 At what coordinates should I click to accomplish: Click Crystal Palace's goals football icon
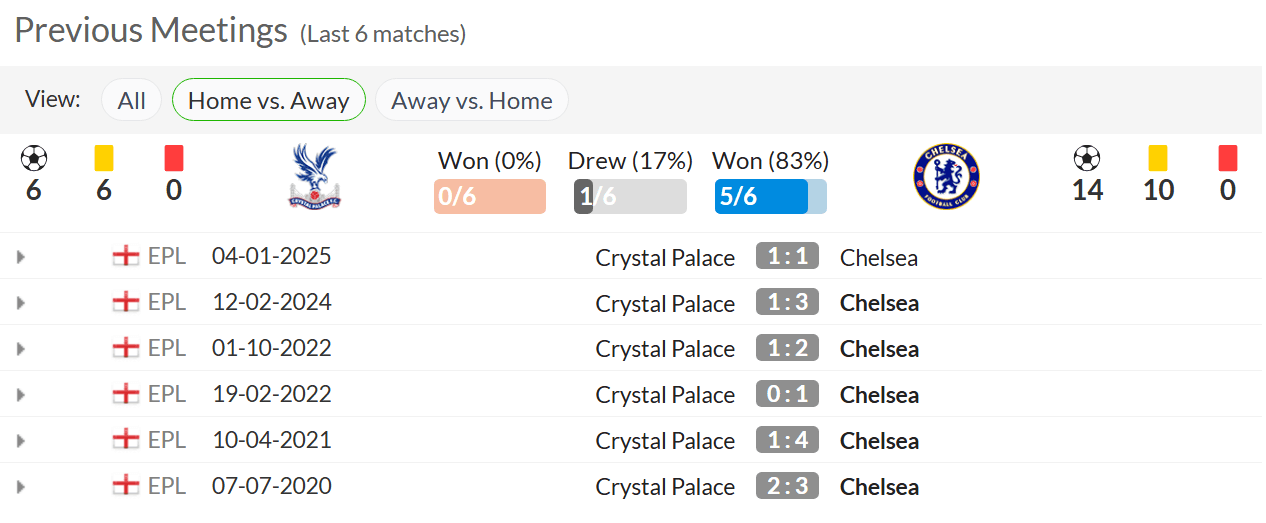(34, 158)
